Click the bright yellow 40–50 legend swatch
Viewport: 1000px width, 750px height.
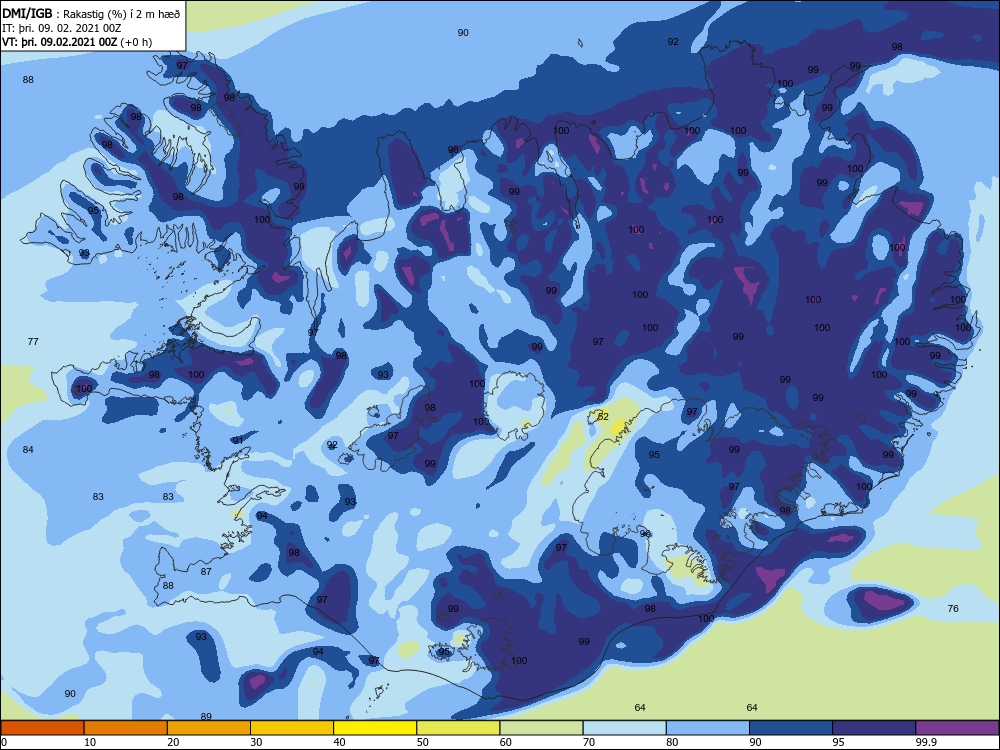375,728
